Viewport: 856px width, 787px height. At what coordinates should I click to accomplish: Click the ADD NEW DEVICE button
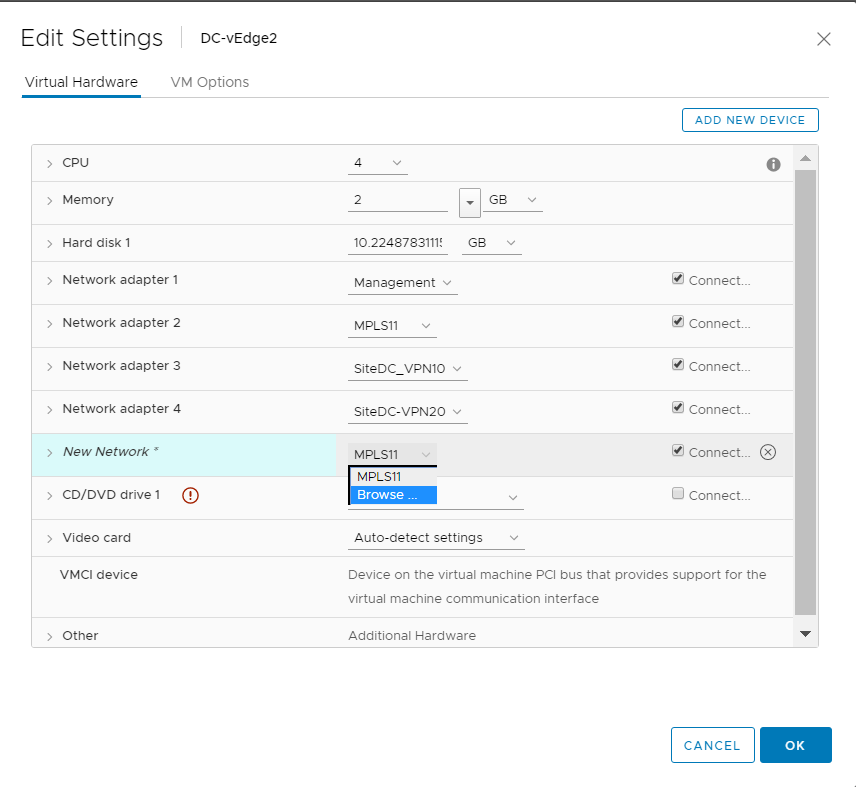pos(749,120)
